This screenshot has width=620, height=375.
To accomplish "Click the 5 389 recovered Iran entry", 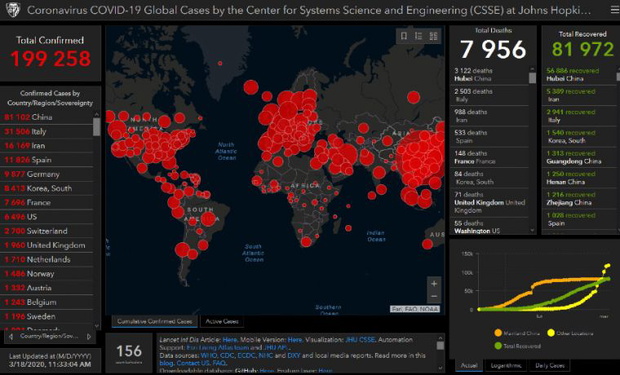I will pyautogui.click(x=579, y=95).
